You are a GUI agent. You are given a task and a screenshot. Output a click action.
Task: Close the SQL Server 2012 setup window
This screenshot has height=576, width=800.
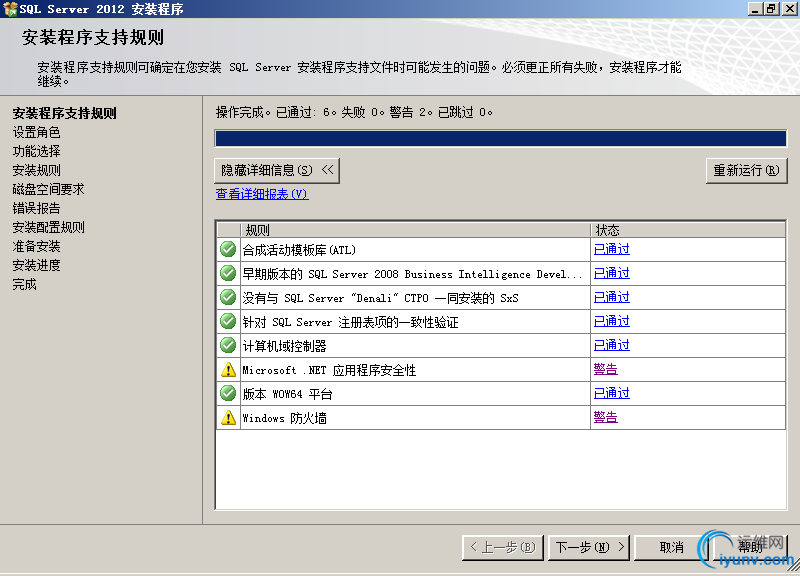tap(789, 9)
